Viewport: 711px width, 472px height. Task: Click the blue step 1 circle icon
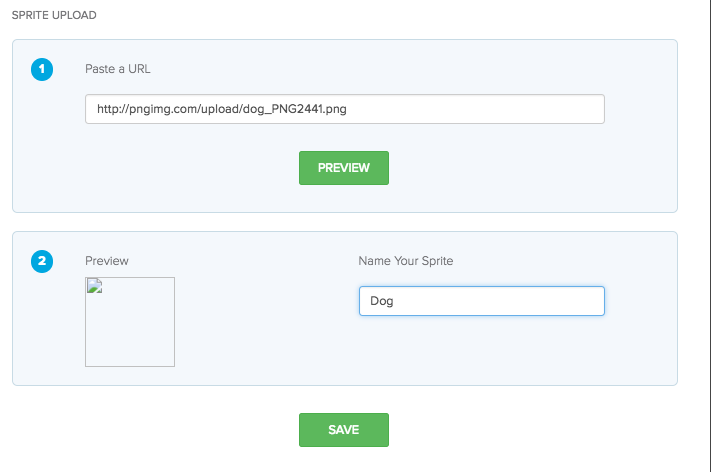[42, 69]
